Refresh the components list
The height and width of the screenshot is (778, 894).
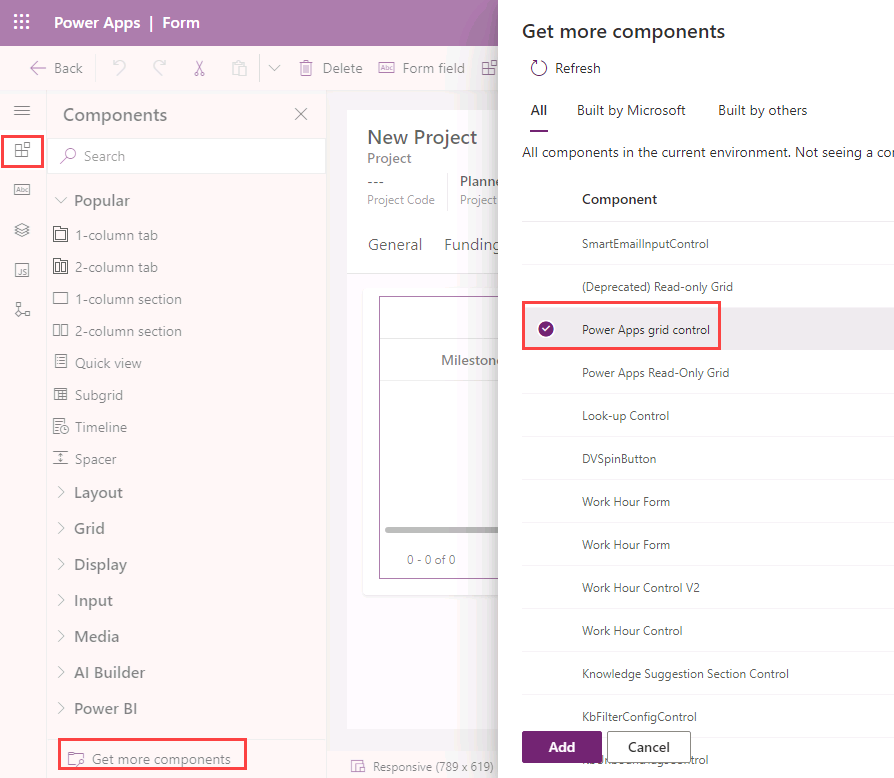coord(565,68)
